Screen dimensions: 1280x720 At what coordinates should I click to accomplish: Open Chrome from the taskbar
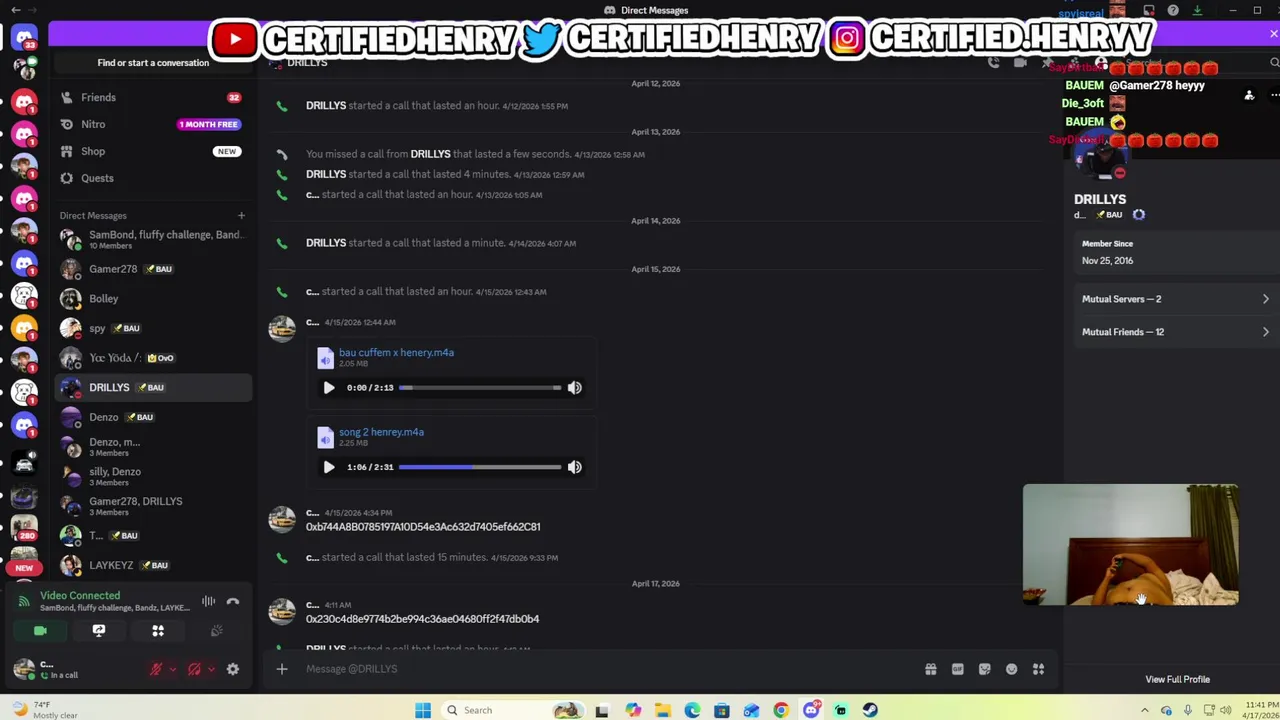[781, 710]
